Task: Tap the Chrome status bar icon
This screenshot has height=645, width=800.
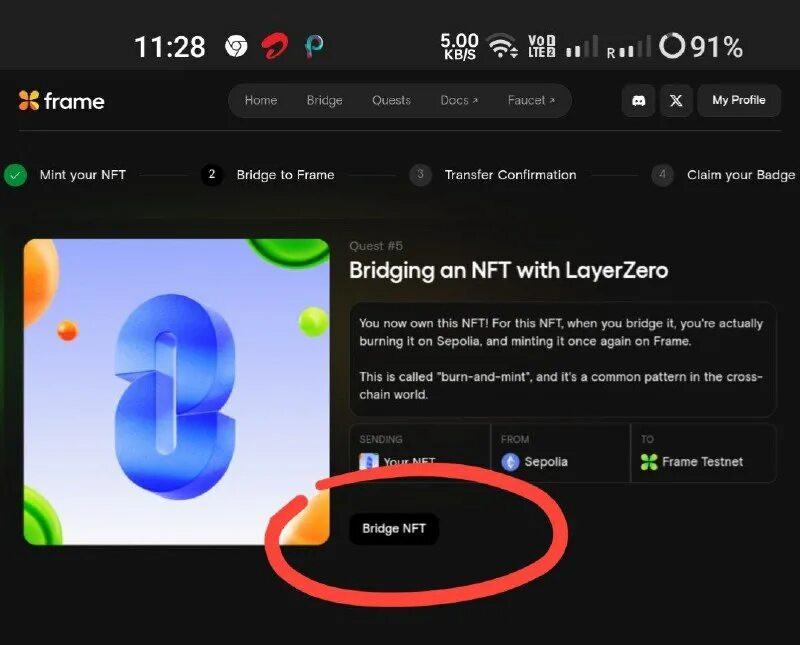Action: tap(236, 46)
